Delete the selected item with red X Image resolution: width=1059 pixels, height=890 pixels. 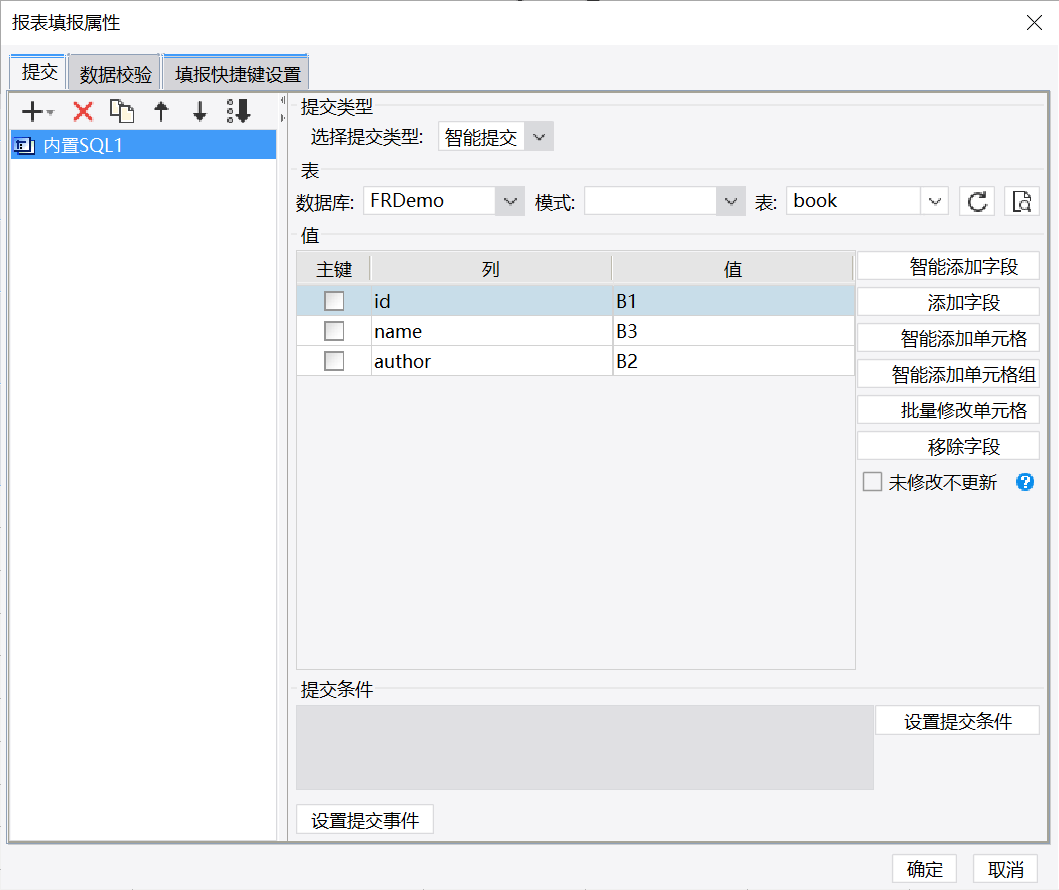(83, 111)
